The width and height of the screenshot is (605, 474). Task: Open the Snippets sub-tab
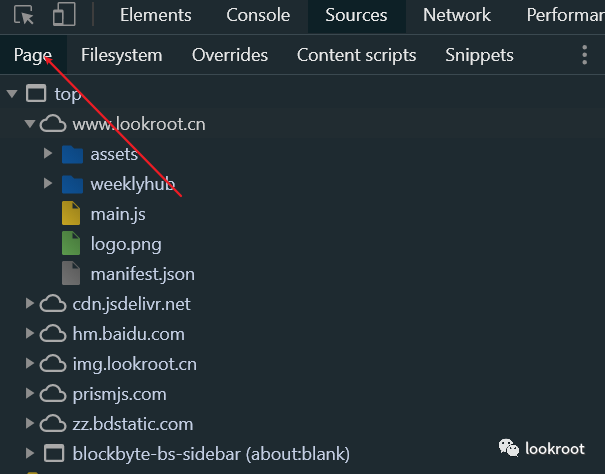pyautogui.click(x=479, y=55)
